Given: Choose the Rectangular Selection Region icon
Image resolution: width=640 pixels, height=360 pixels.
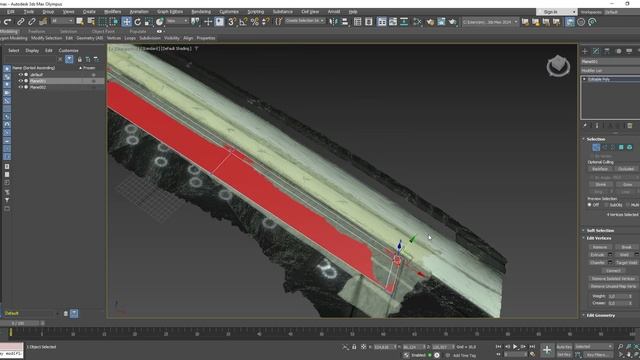Looking at the screenshot, I should pos(102,22).
